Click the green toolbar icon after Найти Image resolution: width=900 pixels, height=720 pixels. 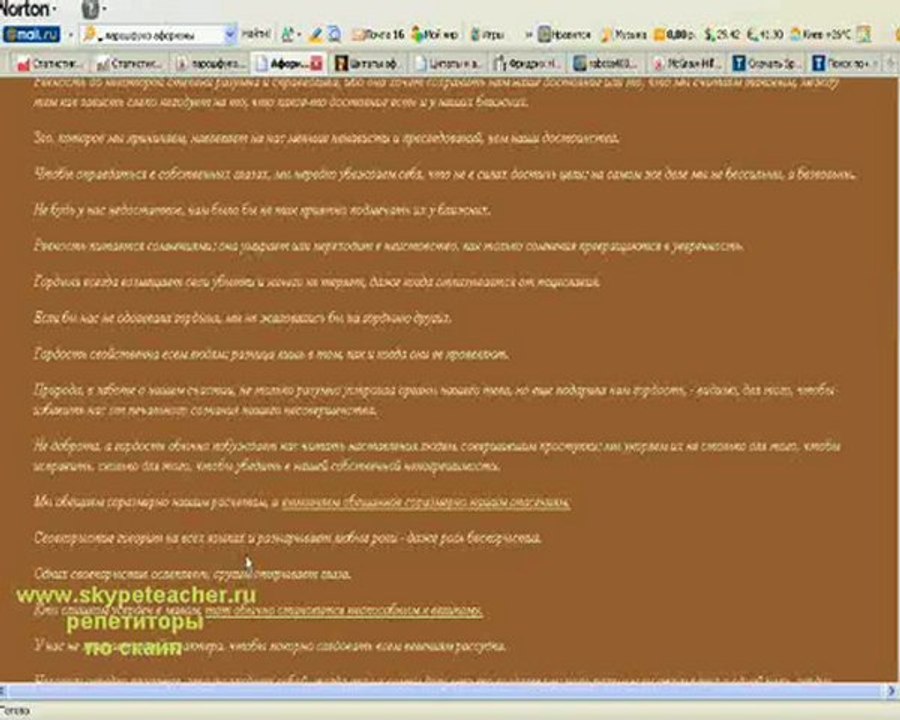point(290,35)
